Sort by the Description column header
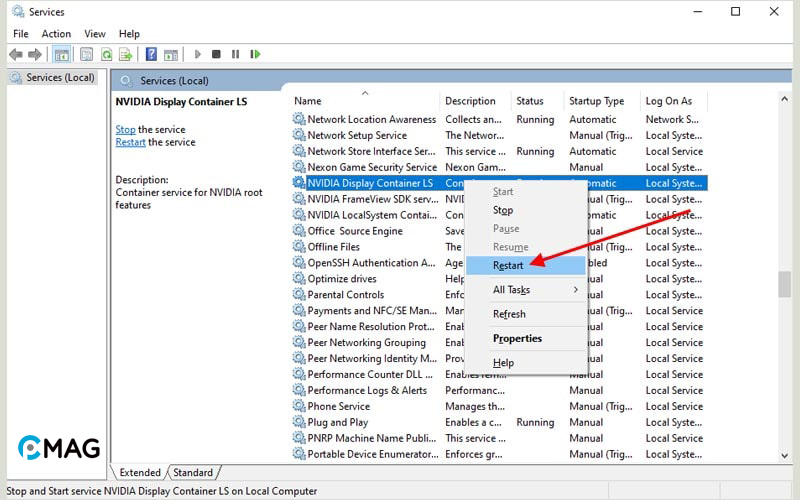The image size is (800, 500). (x=474, y=101)
